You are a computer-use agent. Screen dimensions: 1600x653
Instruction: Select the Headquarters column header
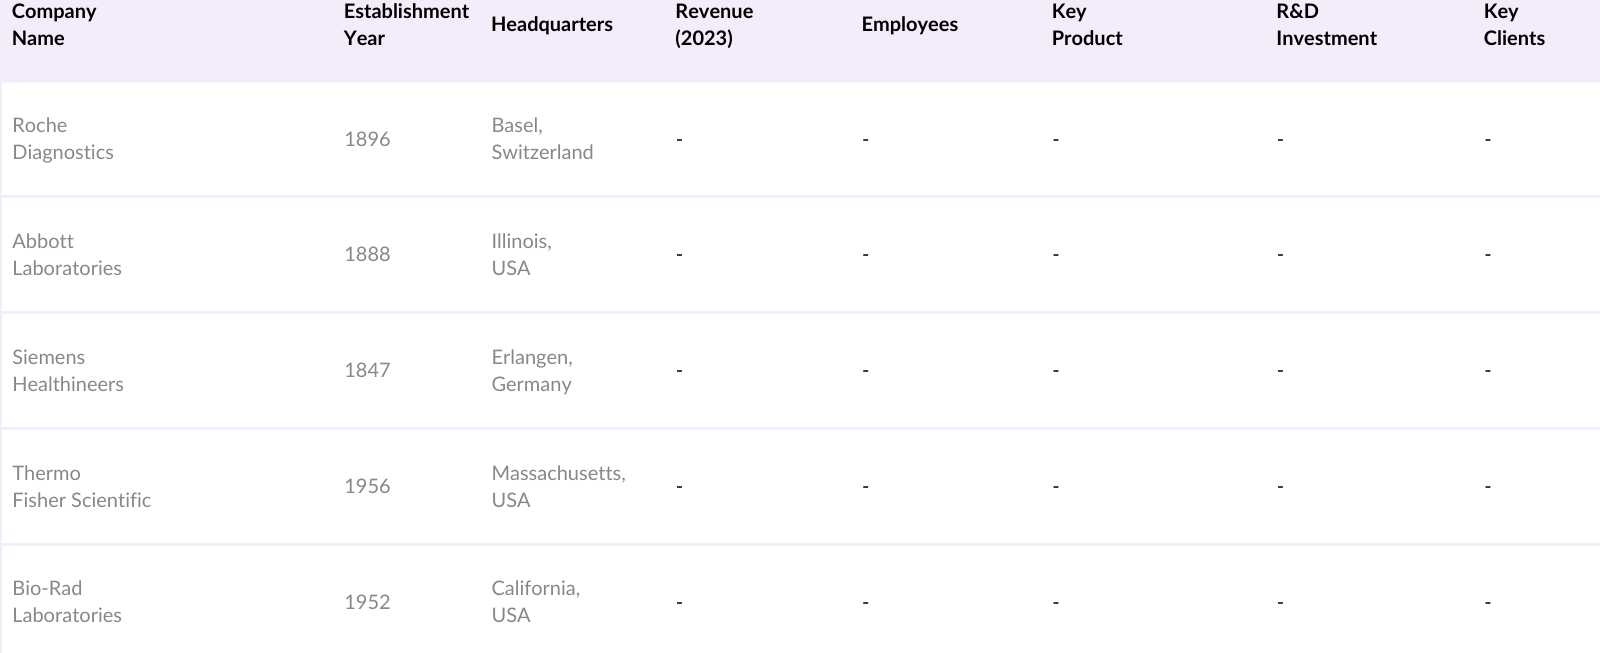pyautogui.click(x=552, y=25)
